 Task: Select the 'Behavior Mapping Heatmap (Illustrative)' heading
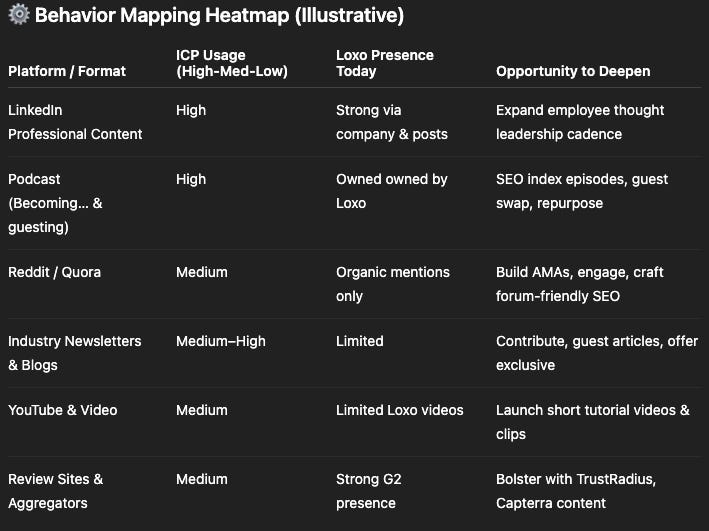(219, 15)
